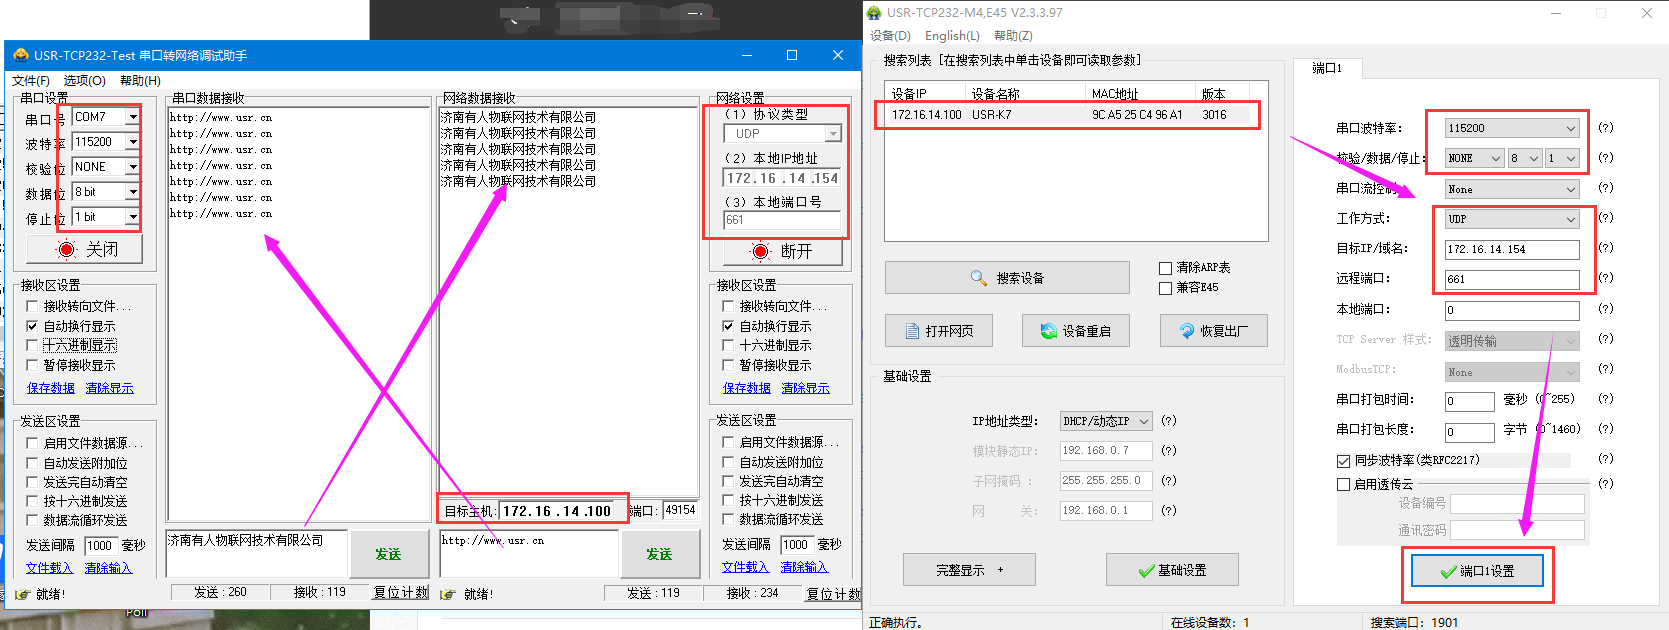
Task: Click the green checkmark 端口1设置 button
Action: 1477,571
